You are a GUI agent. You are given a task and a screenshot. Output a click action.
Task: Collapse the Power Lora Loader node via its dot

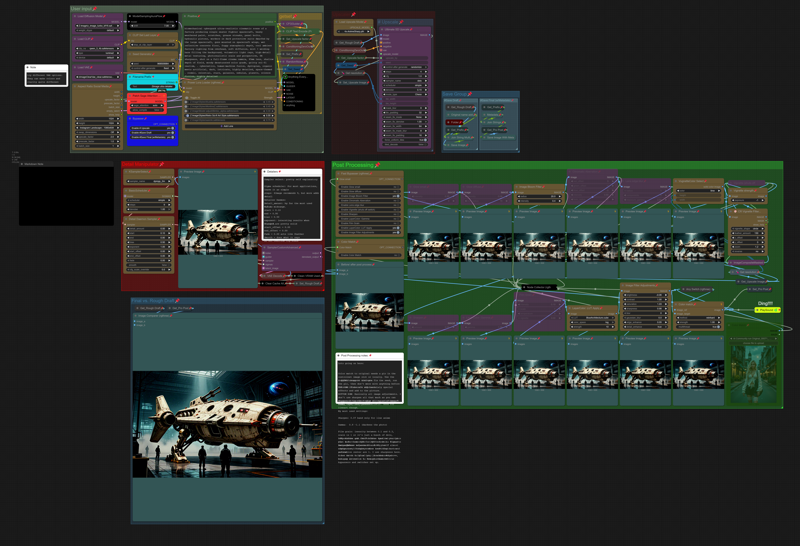[185, 82]
